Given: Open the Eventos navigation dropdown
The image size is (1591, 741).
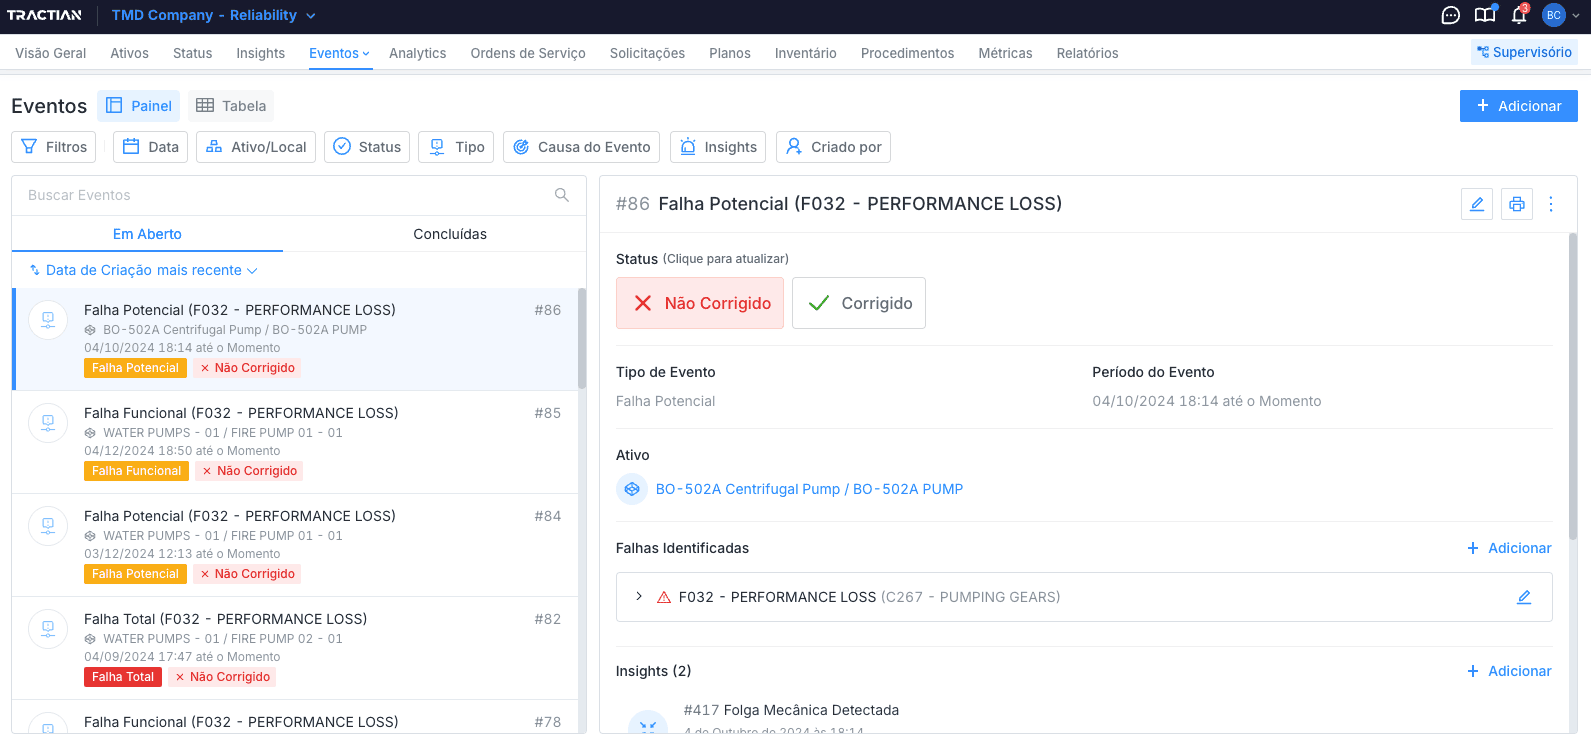Looking at the screenshot, I should point(339,53).
